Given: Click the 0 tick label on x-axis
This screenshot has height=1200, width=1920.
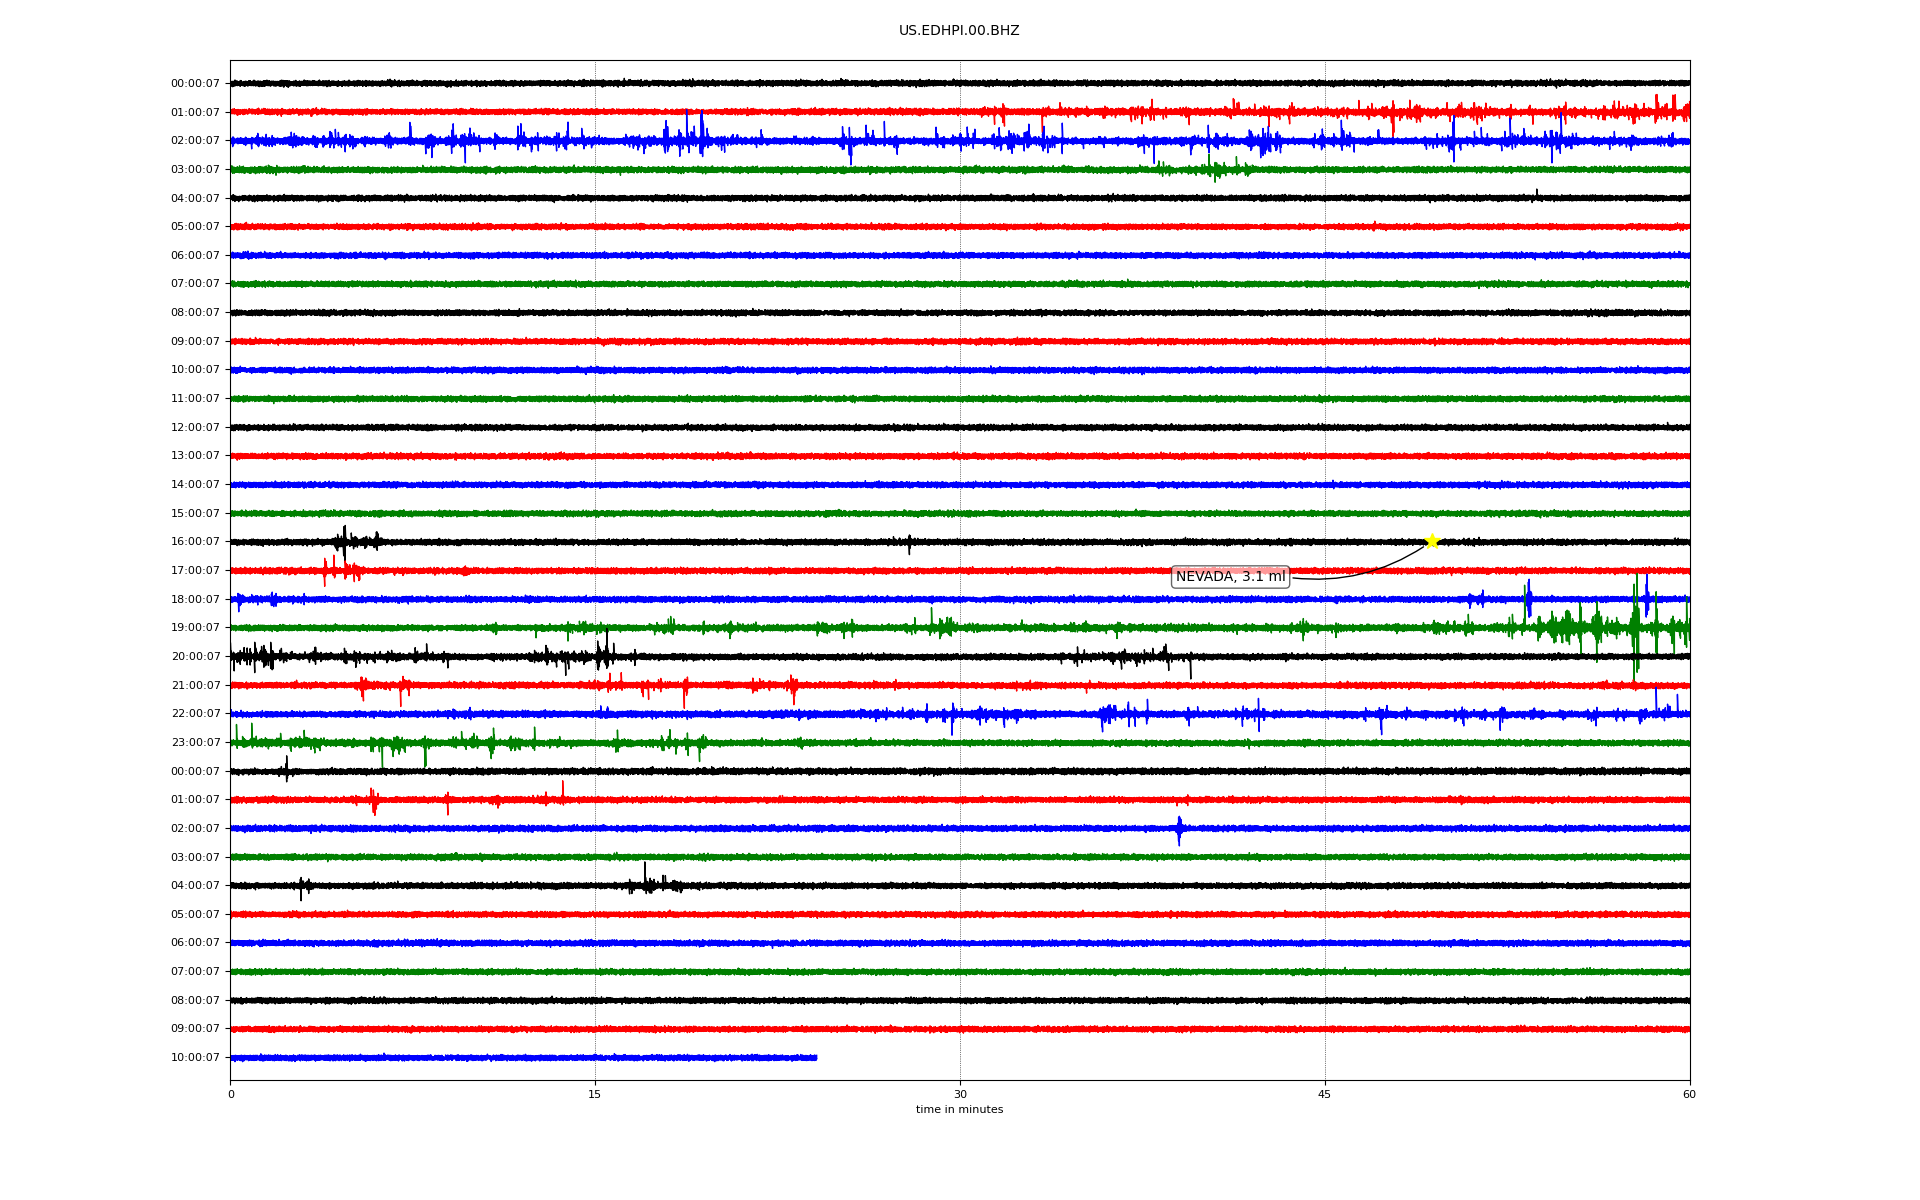Looking at the screenshot, I should (231, 1094).
